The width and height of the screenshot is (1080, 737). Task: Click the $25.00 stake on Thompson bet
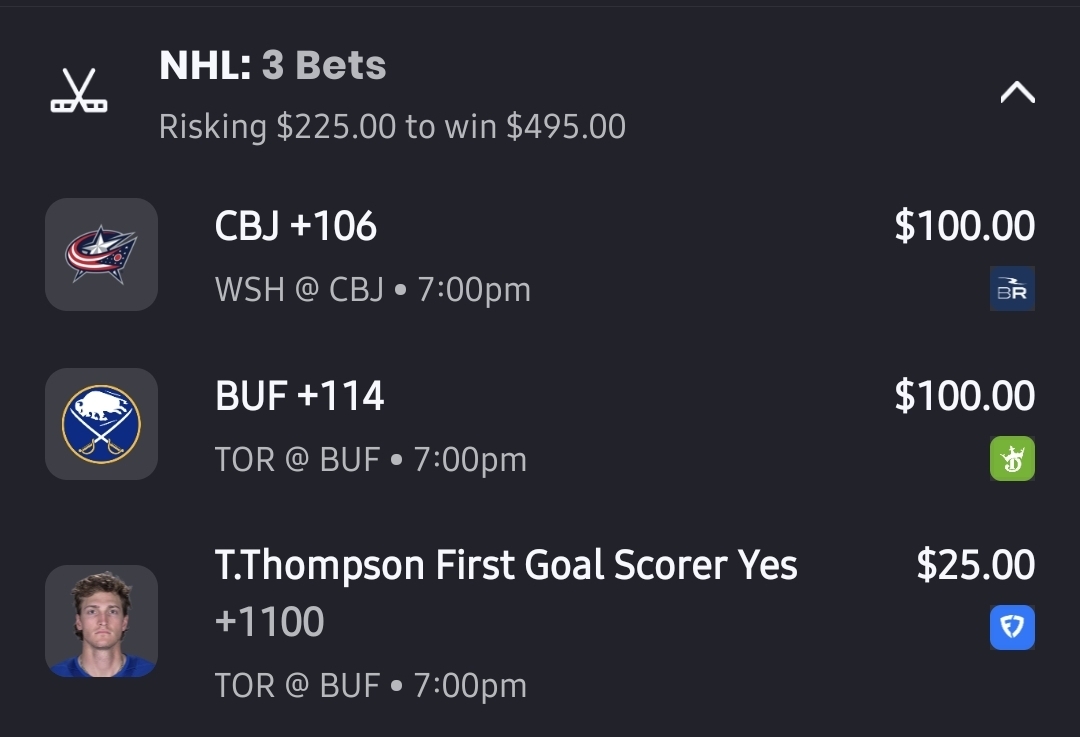coord(975,566)
